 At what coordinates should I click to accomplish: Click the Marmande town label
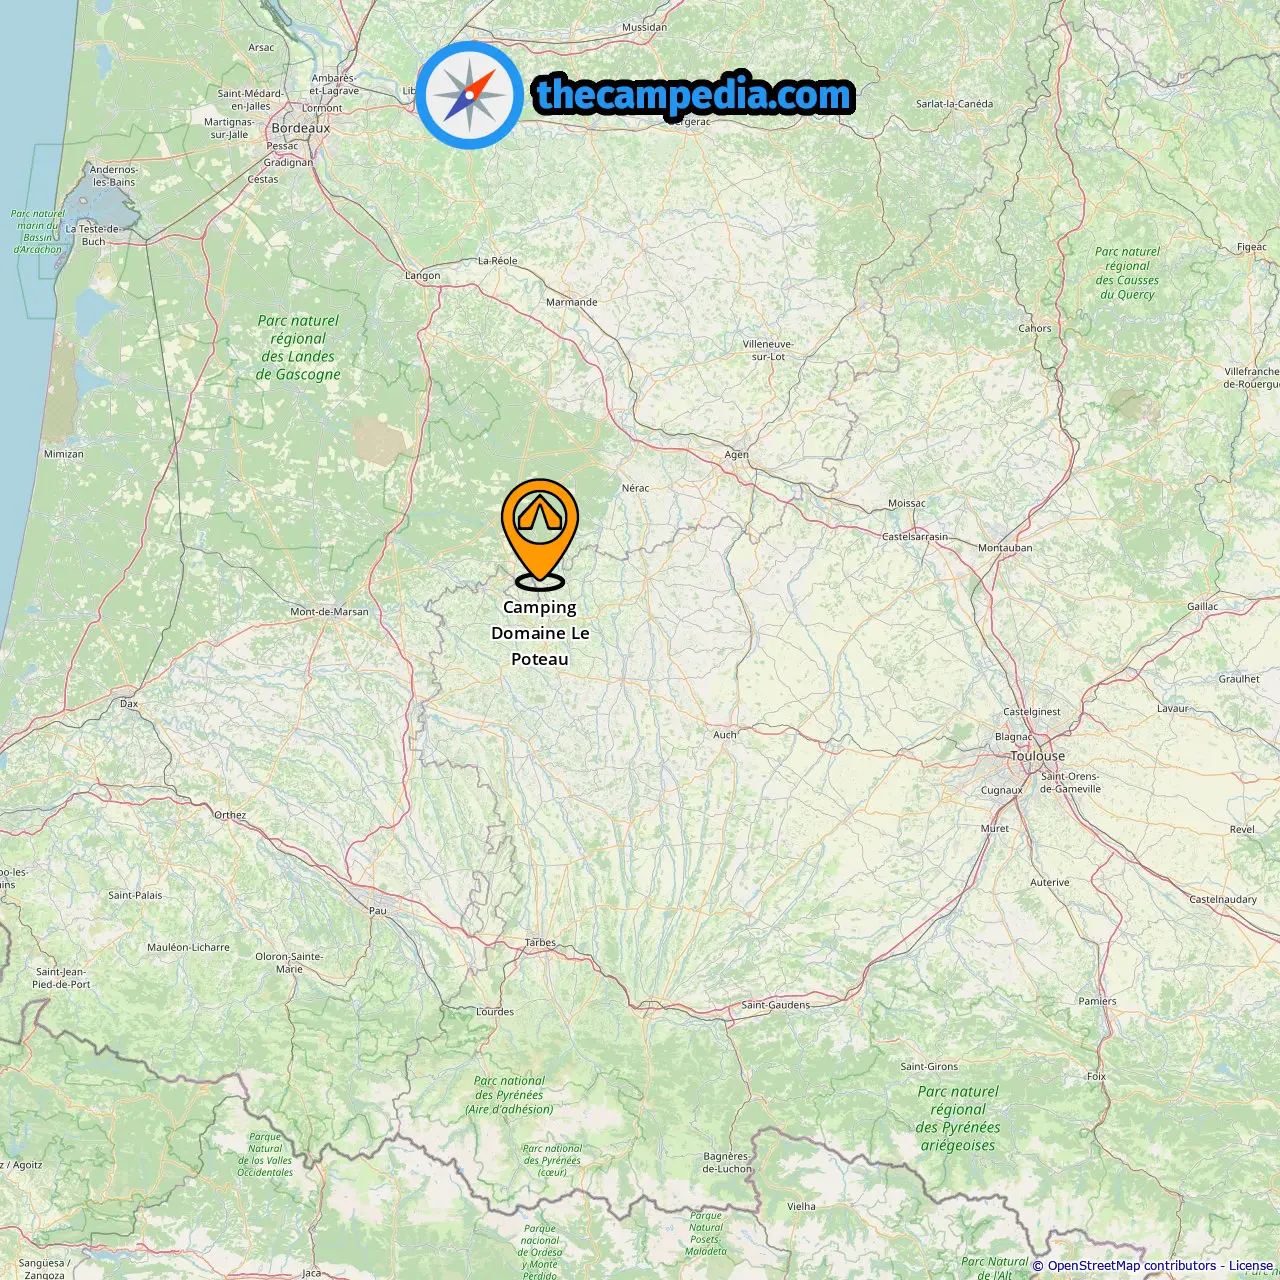(x=572, y=302)
